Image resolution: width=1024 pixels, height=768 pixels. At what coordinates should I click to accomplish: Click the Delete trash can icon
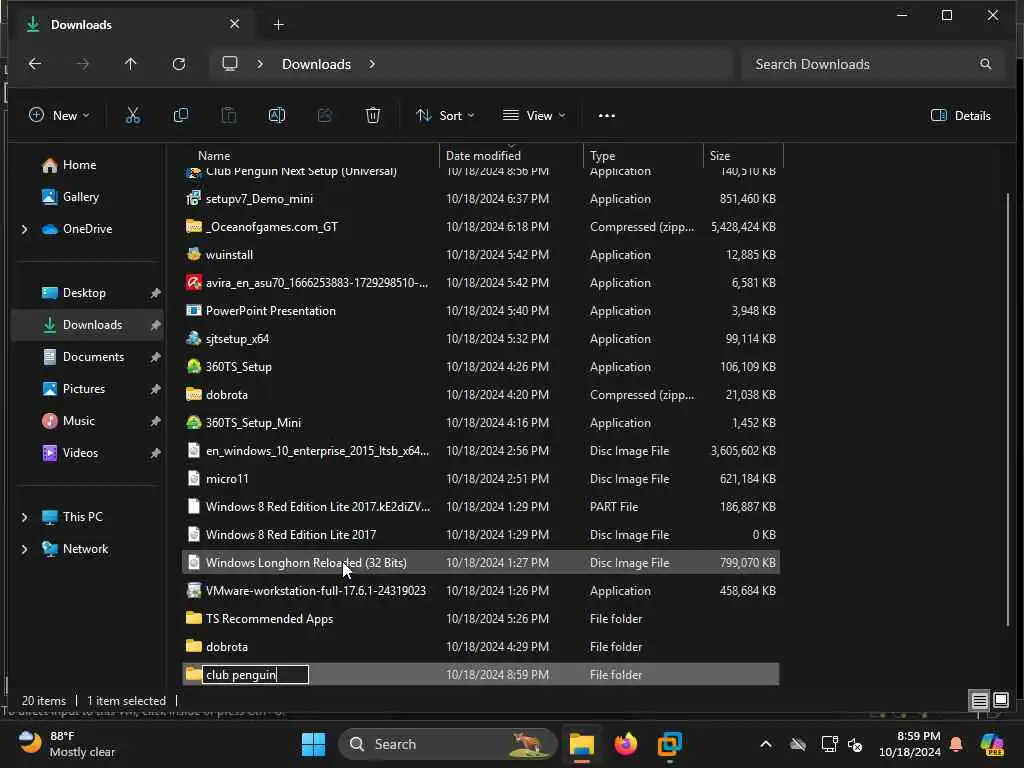point(372,116)
